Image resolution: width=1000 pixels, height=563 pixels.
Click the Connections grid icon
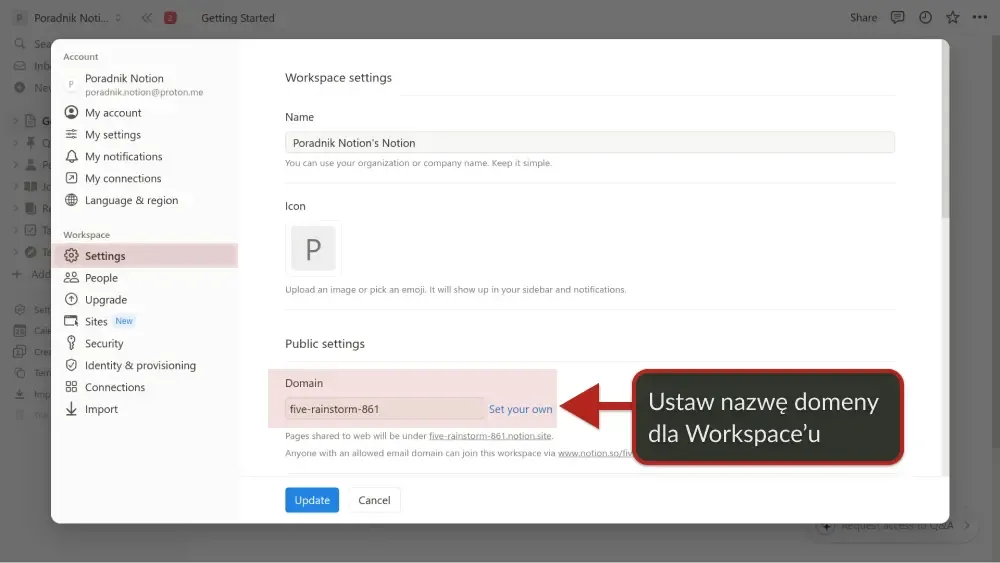(x=71, y=387)
